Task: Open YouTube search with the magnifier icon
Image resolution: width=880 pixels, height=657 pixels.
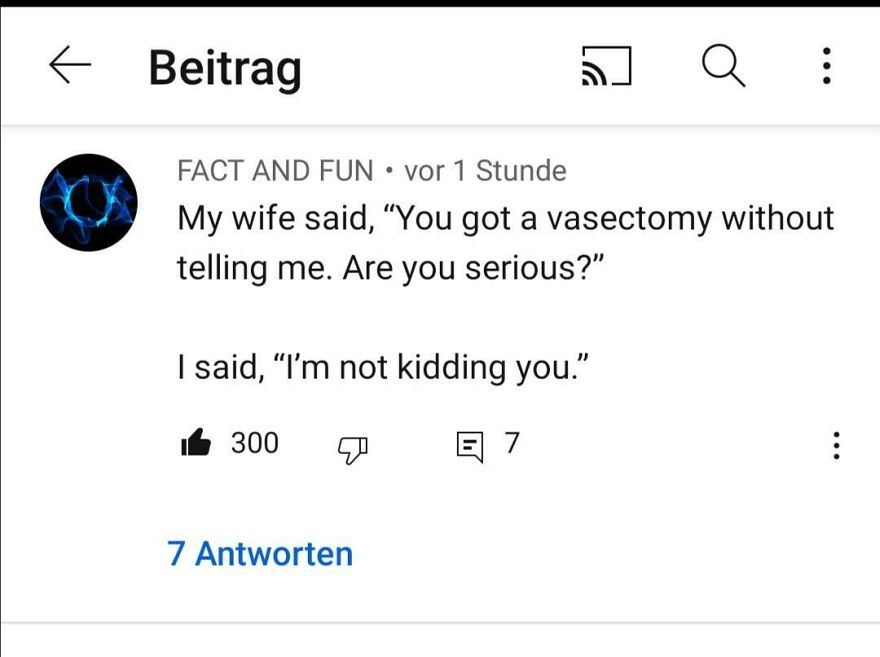Action: click(x=722, y=66)
